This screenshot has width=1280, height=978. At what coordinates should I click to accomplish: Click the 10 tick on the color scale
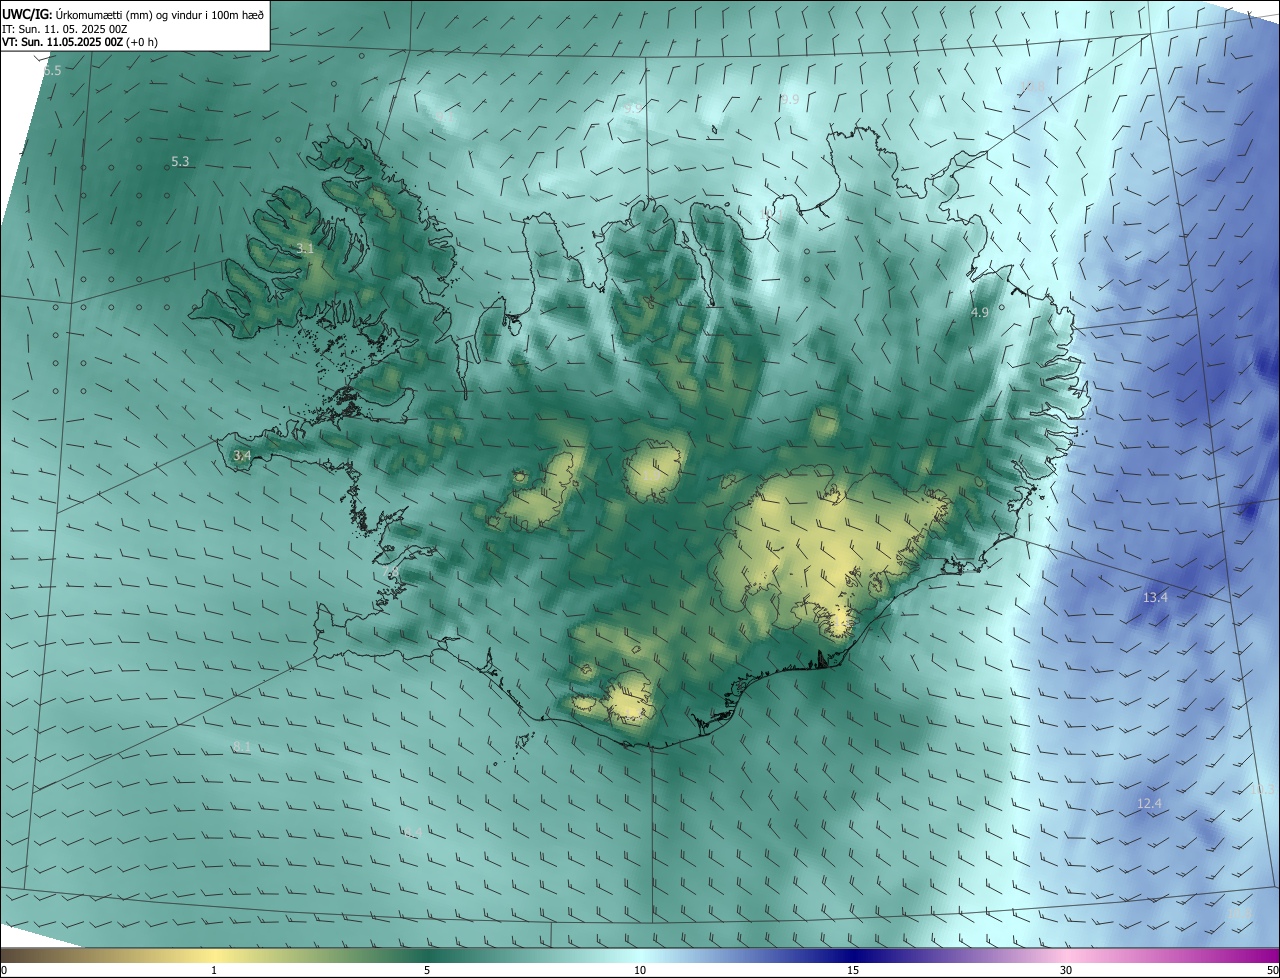coord(640,970)
